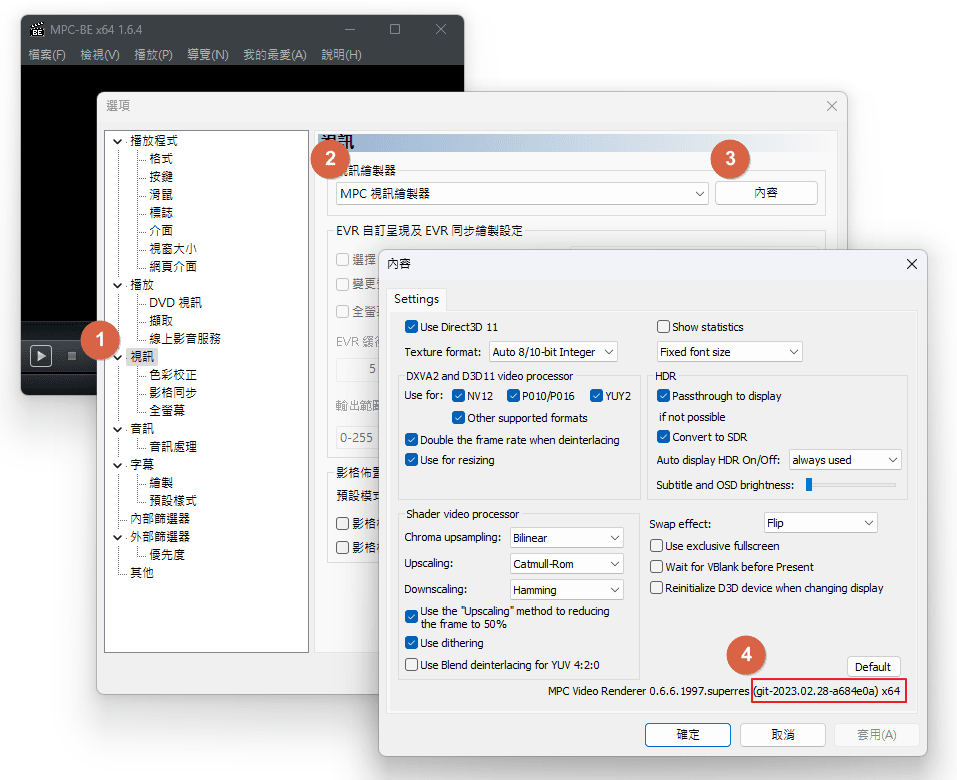Enable Use Blend deinterlacing for YUV 4:2:0

411,665
